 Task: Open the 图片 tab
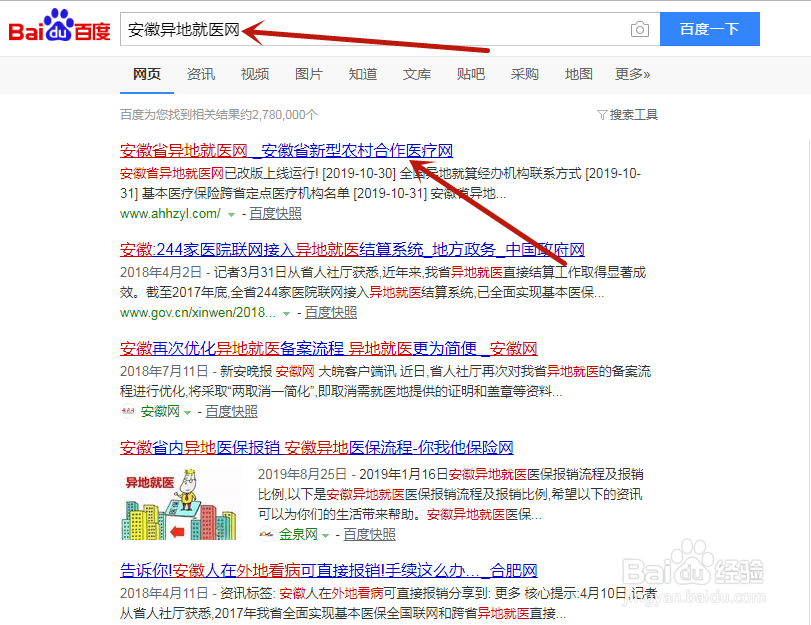(309, 74)
